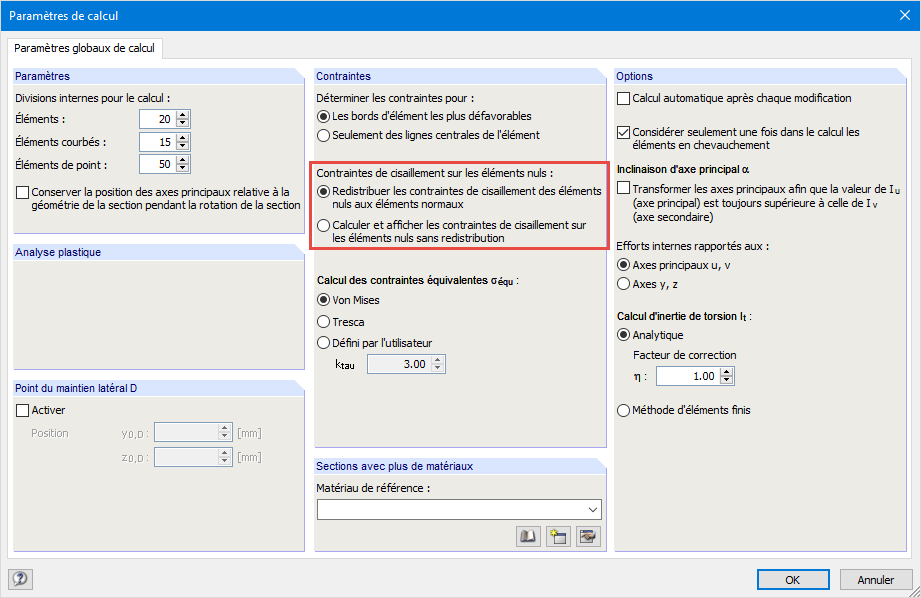Image resolution: width=921 pixels, height=598 pixels.
Task: Edit the ktau value field
Action: point(404,363)
